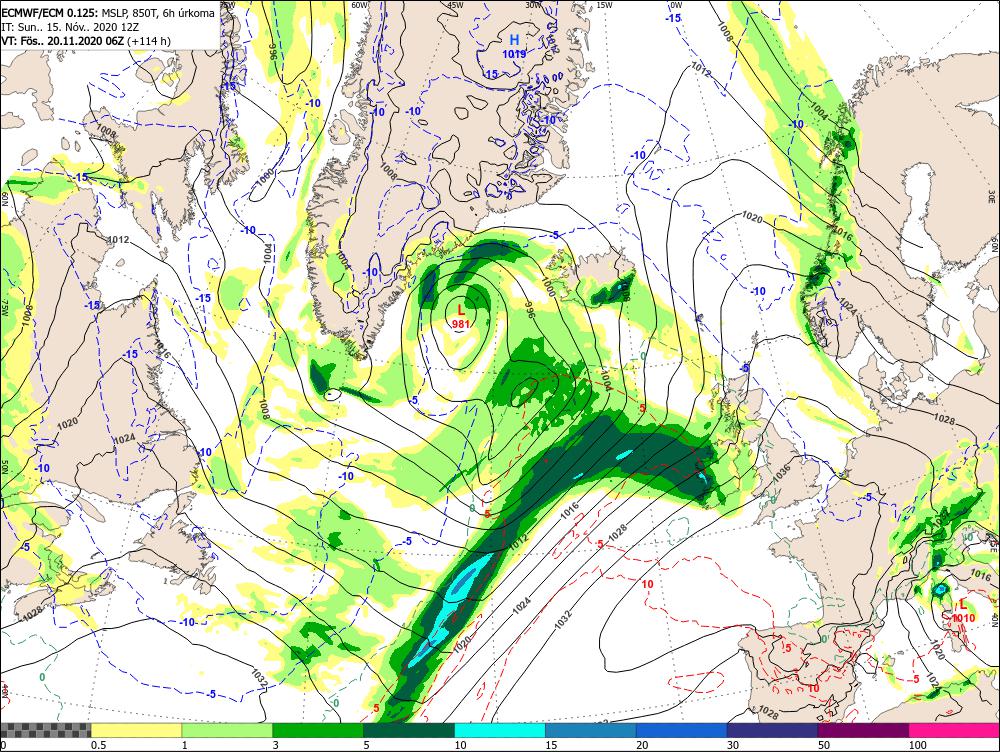The image size is (1000, 752).
Task: Click the indigo 30–50 legend swatch
Action: 772,730
